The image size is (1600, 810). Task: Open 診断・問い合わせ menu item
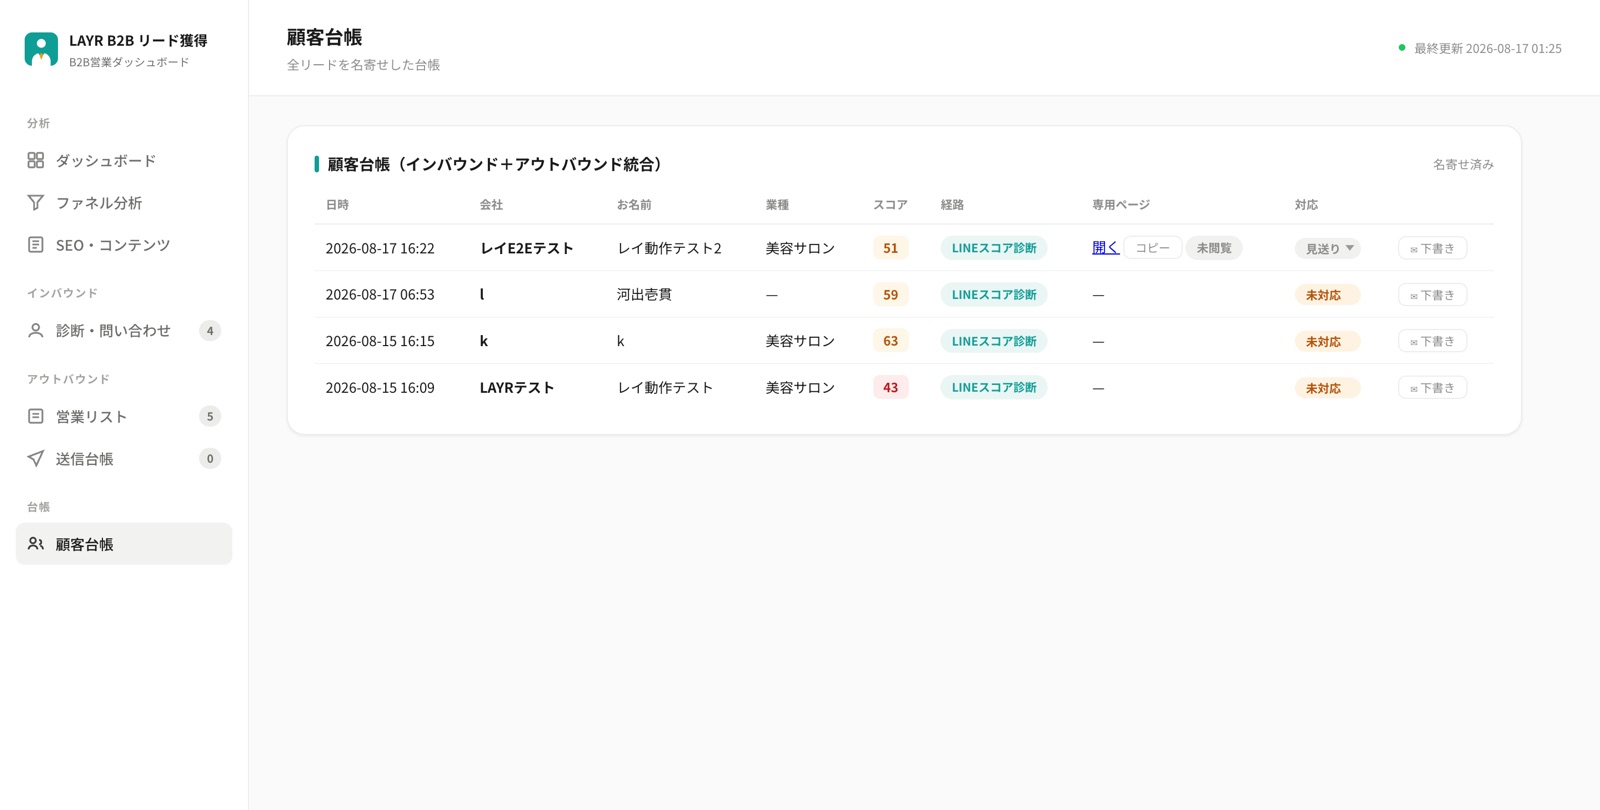(x=124, y=330)
